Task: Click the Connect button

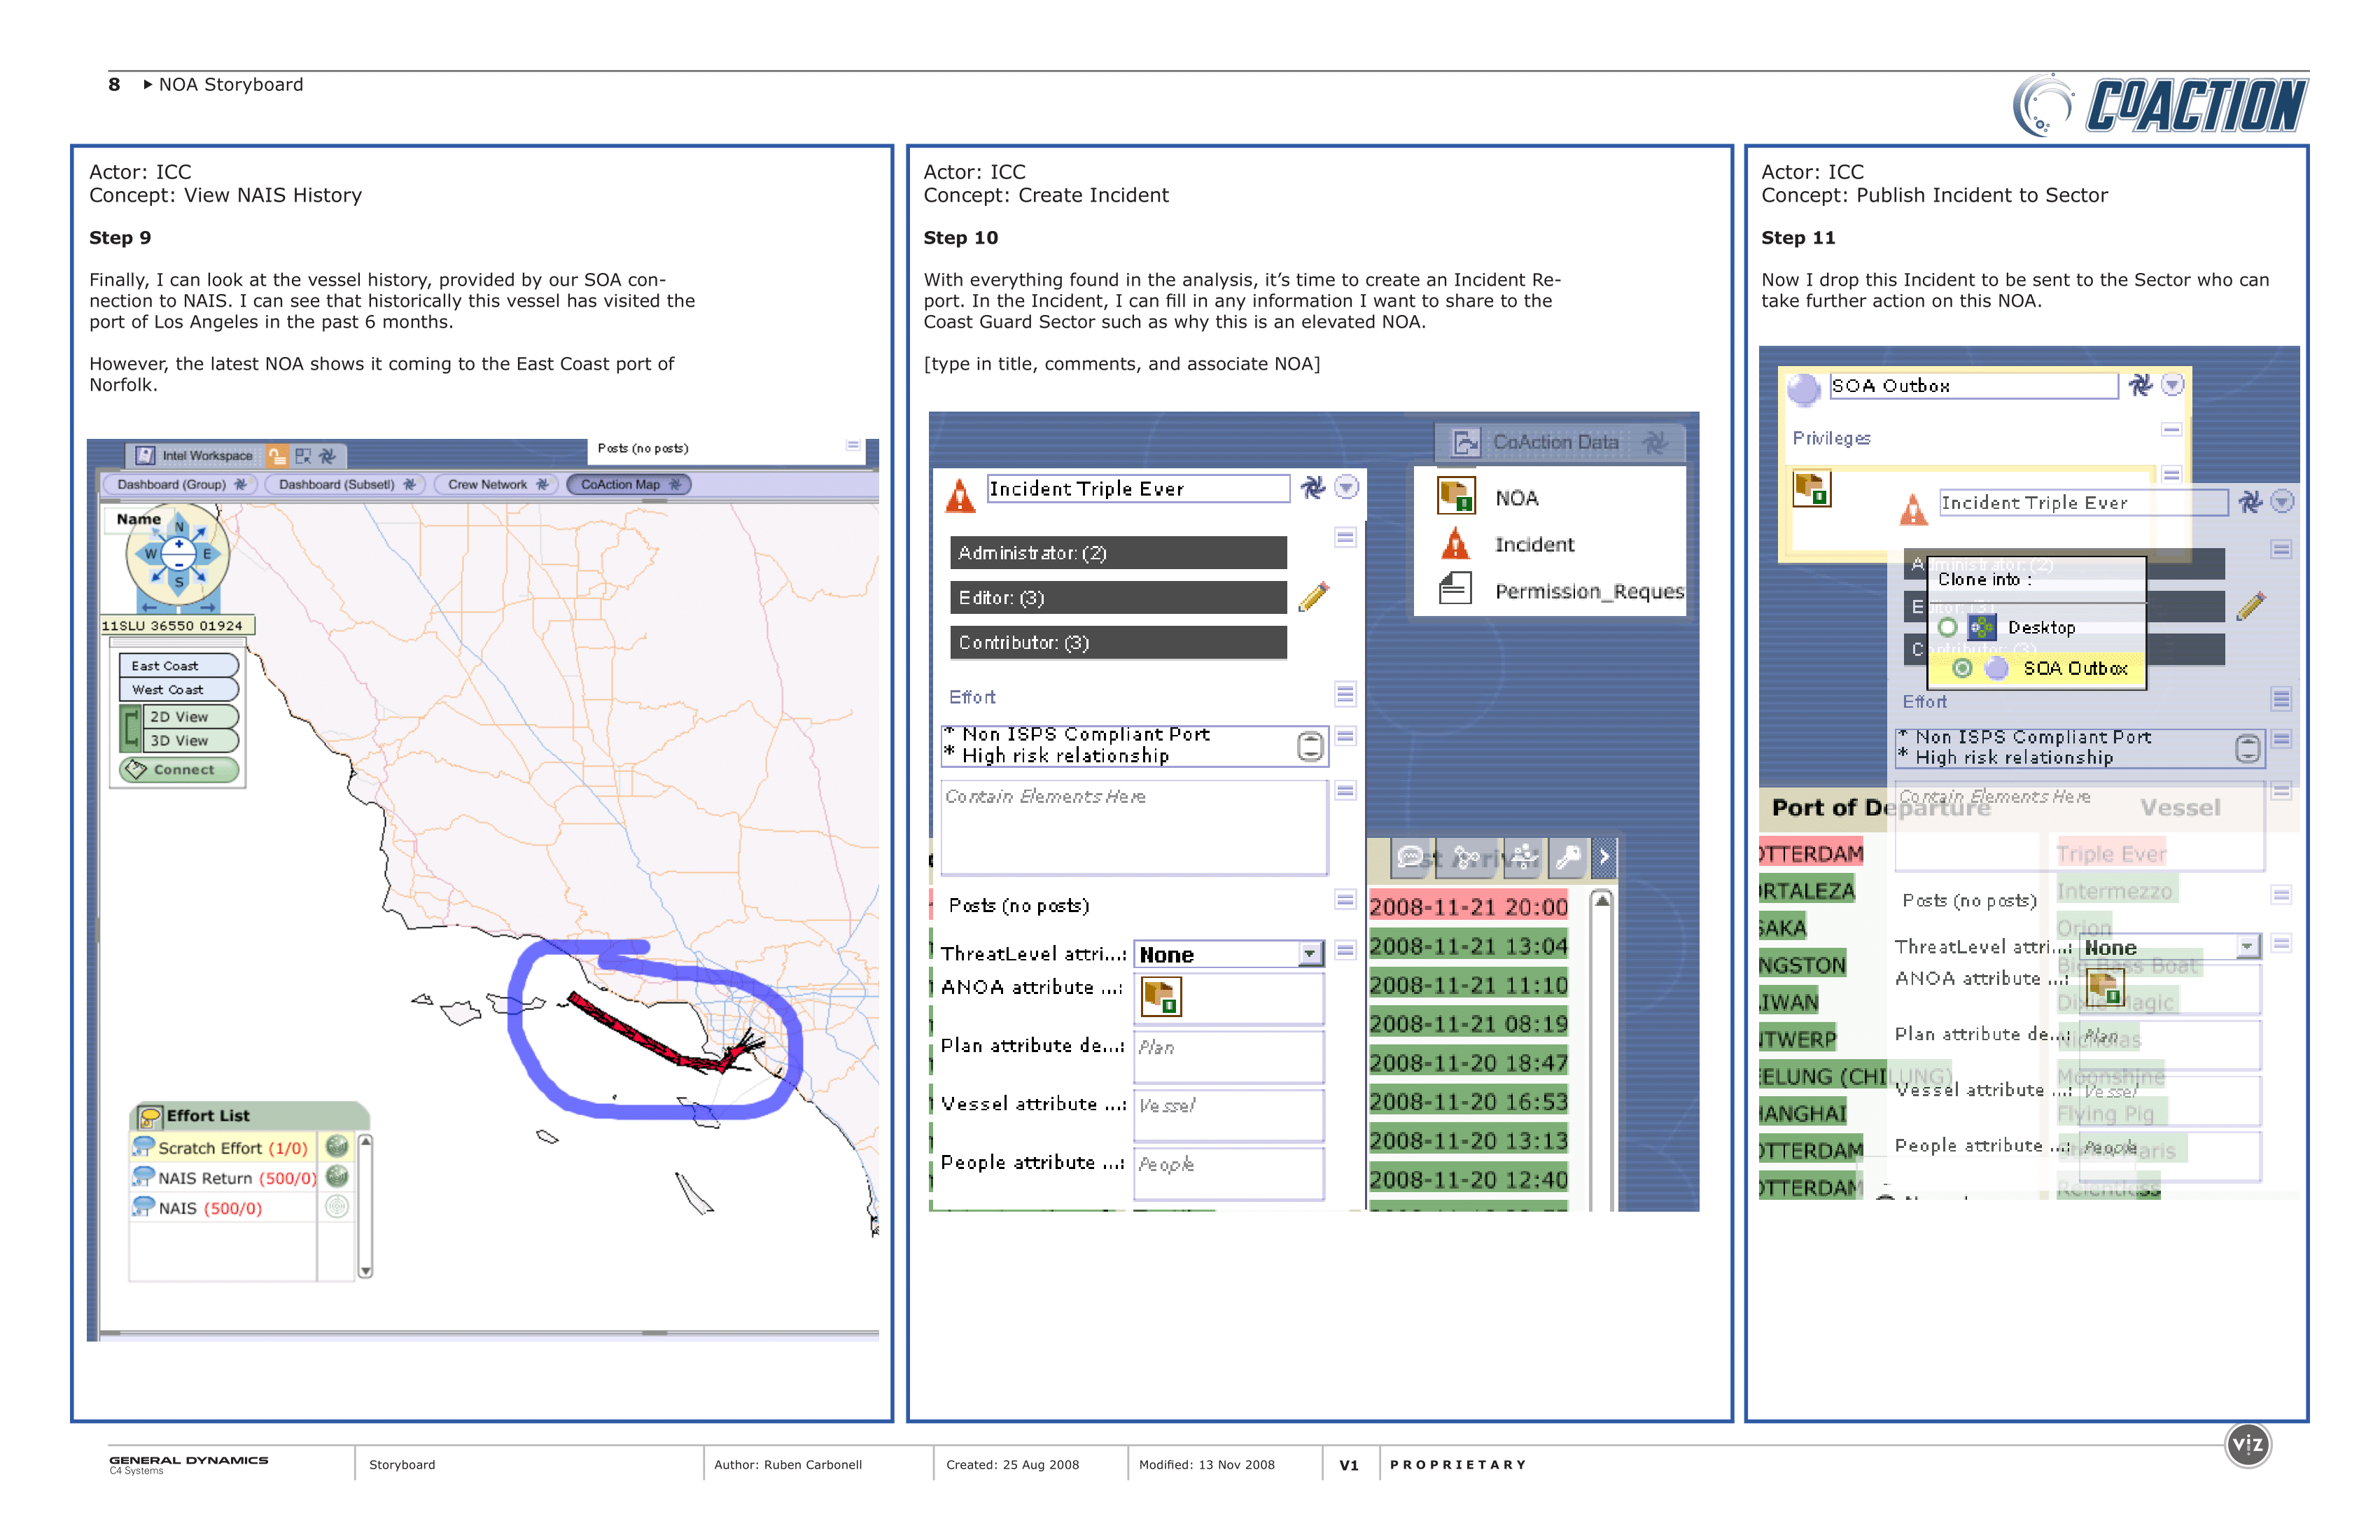Action: tap(179, 770)
